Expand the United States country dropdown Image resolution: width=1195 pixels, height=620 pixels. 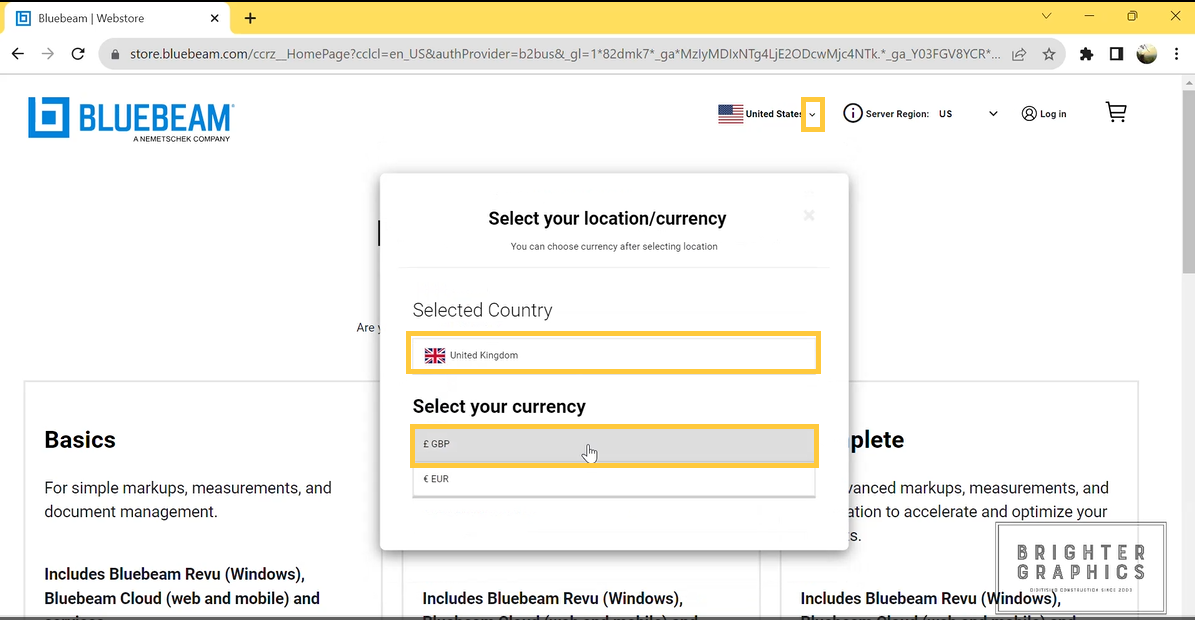[x=813, y=115]
